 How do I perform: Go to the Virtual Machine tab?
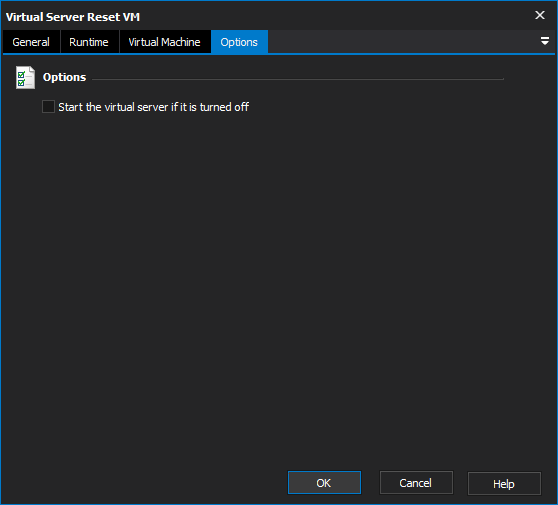[x=164, y=42]
